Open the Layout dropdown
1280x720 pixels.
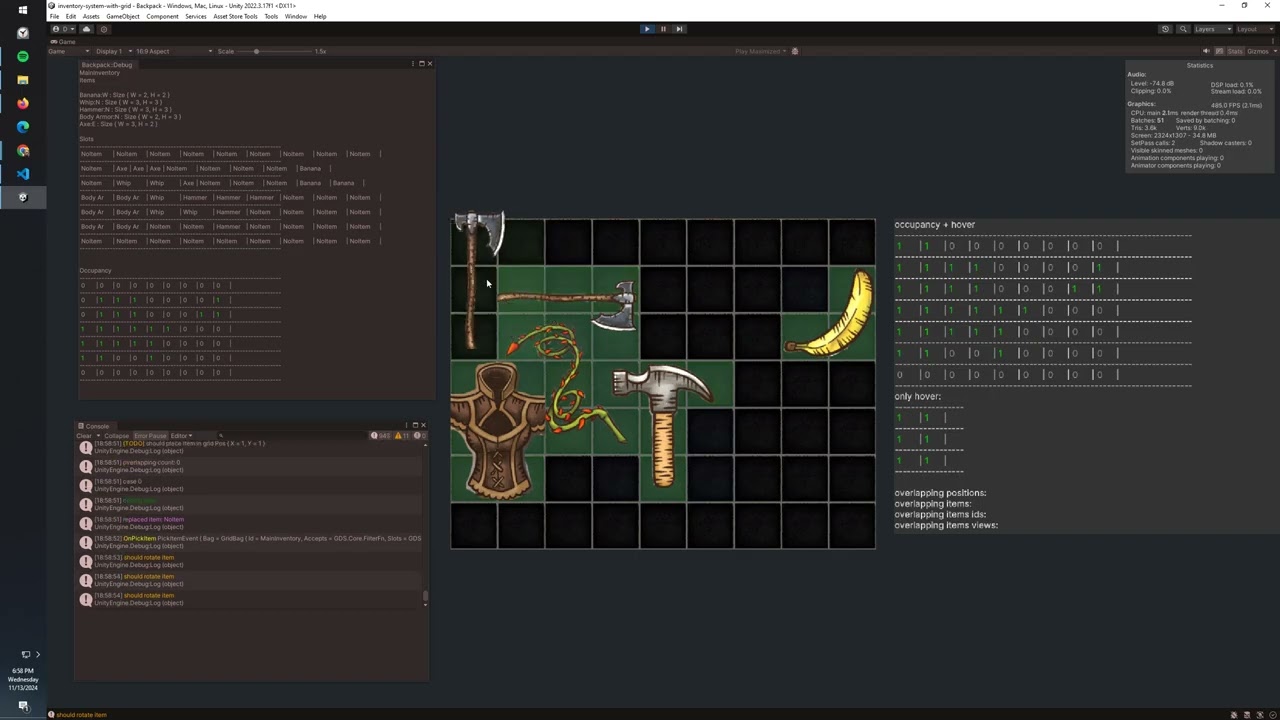pyautogui.click(x=1253, y=29)
